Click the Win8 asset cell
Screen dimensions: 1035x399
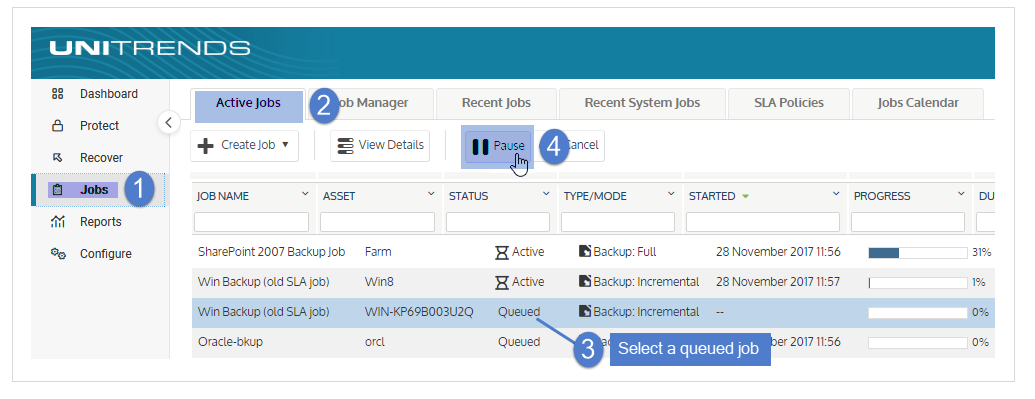pos(380,281)
